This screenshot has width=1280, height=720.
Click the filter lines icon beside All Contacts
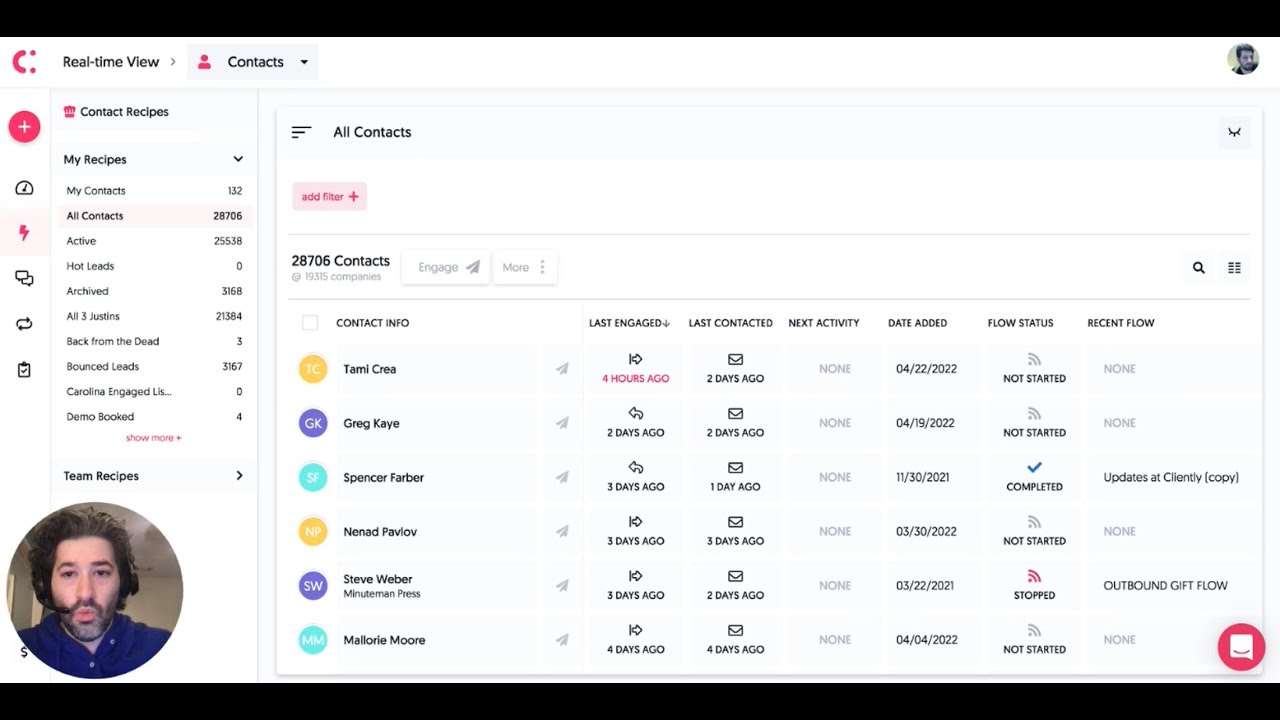tap(301, 132)
